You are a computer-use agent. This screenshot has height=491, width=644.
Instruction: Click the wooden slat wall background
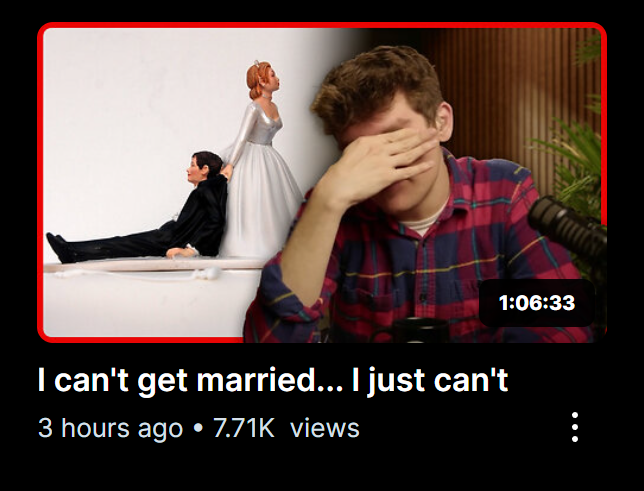[501, 90]
